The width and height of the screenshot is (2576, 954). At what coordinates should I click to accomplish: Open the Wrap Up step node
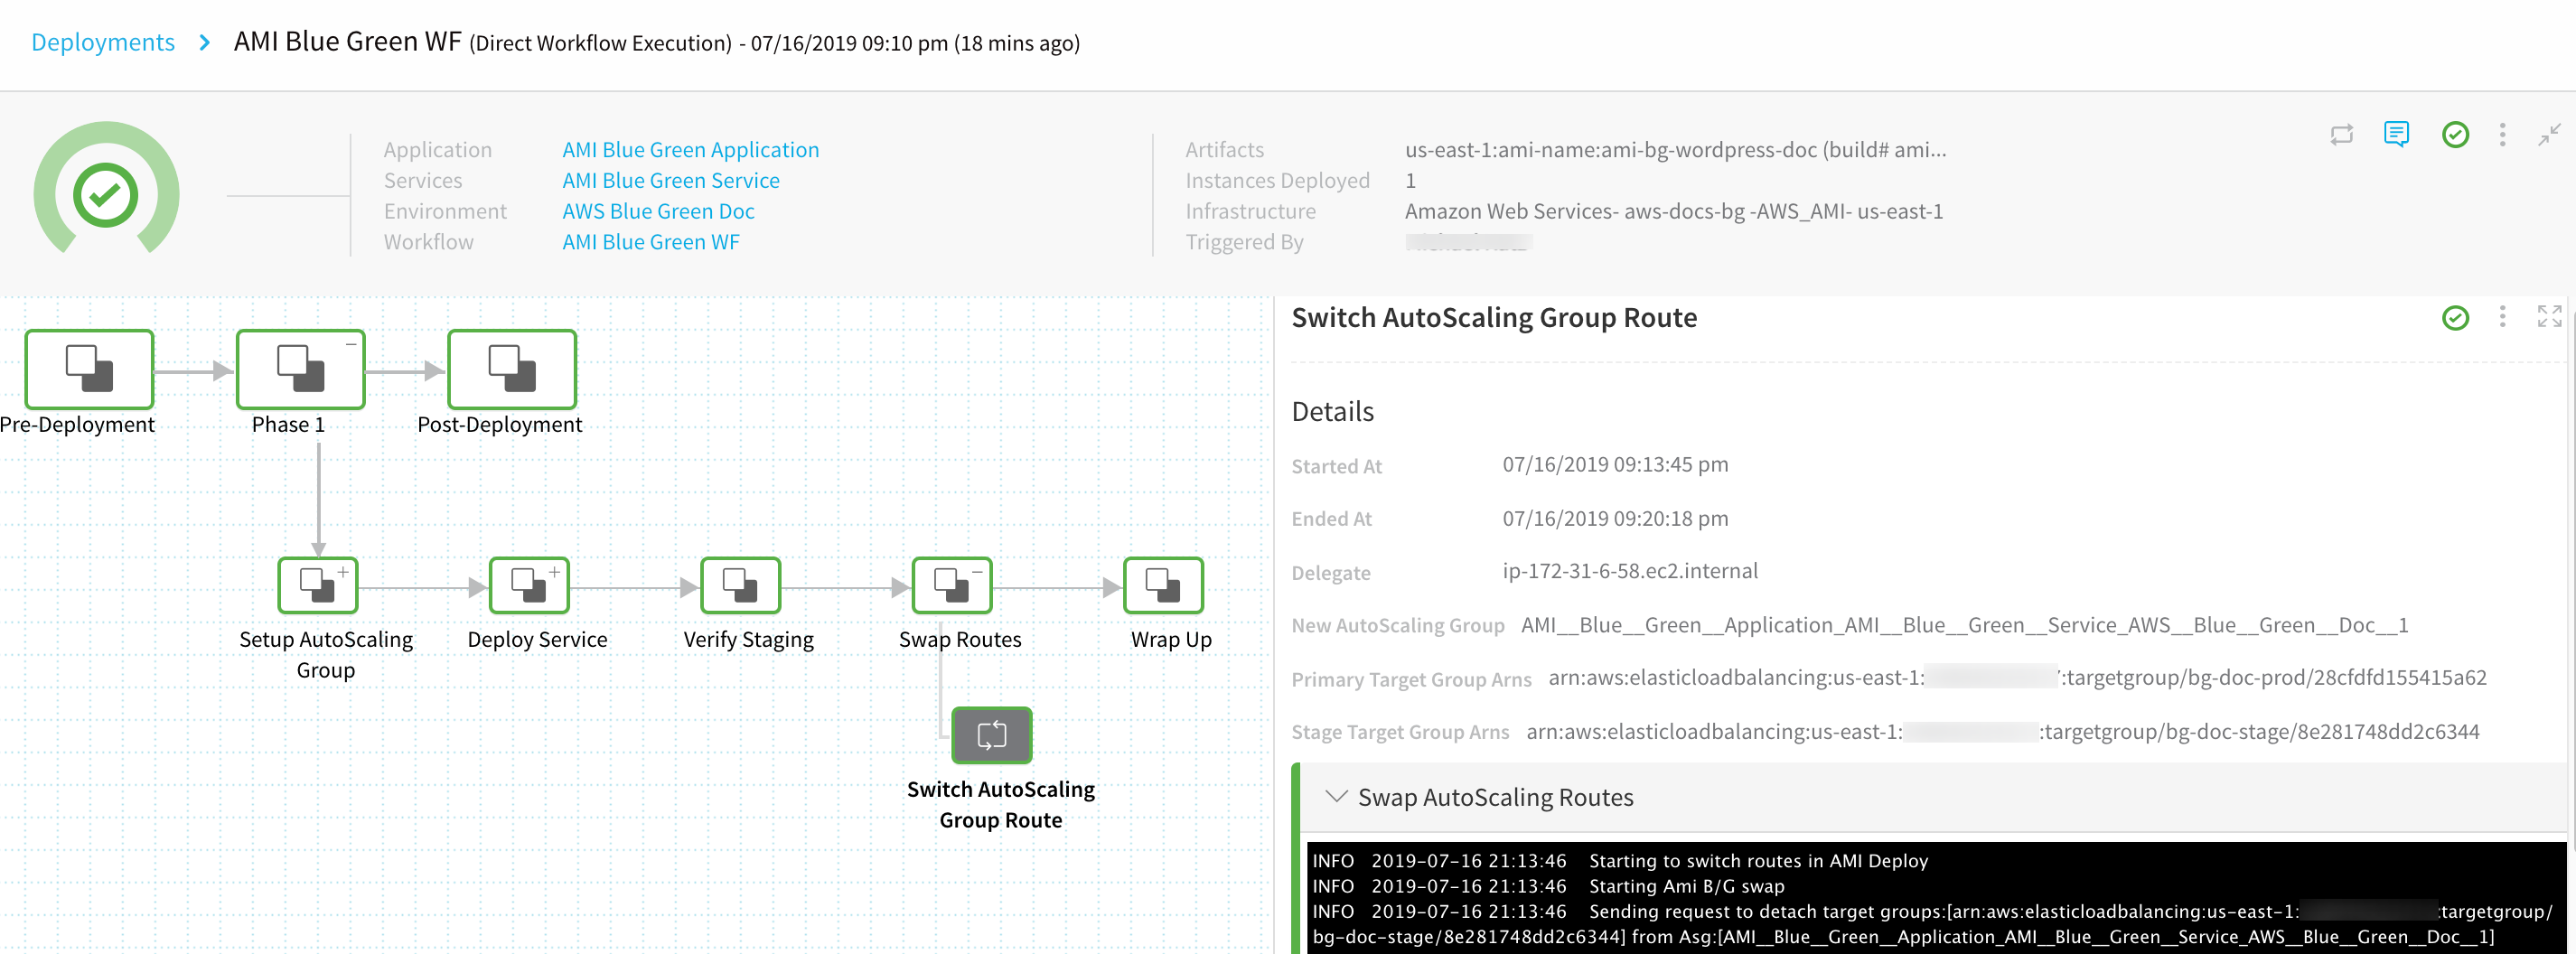pos(1163,585)
